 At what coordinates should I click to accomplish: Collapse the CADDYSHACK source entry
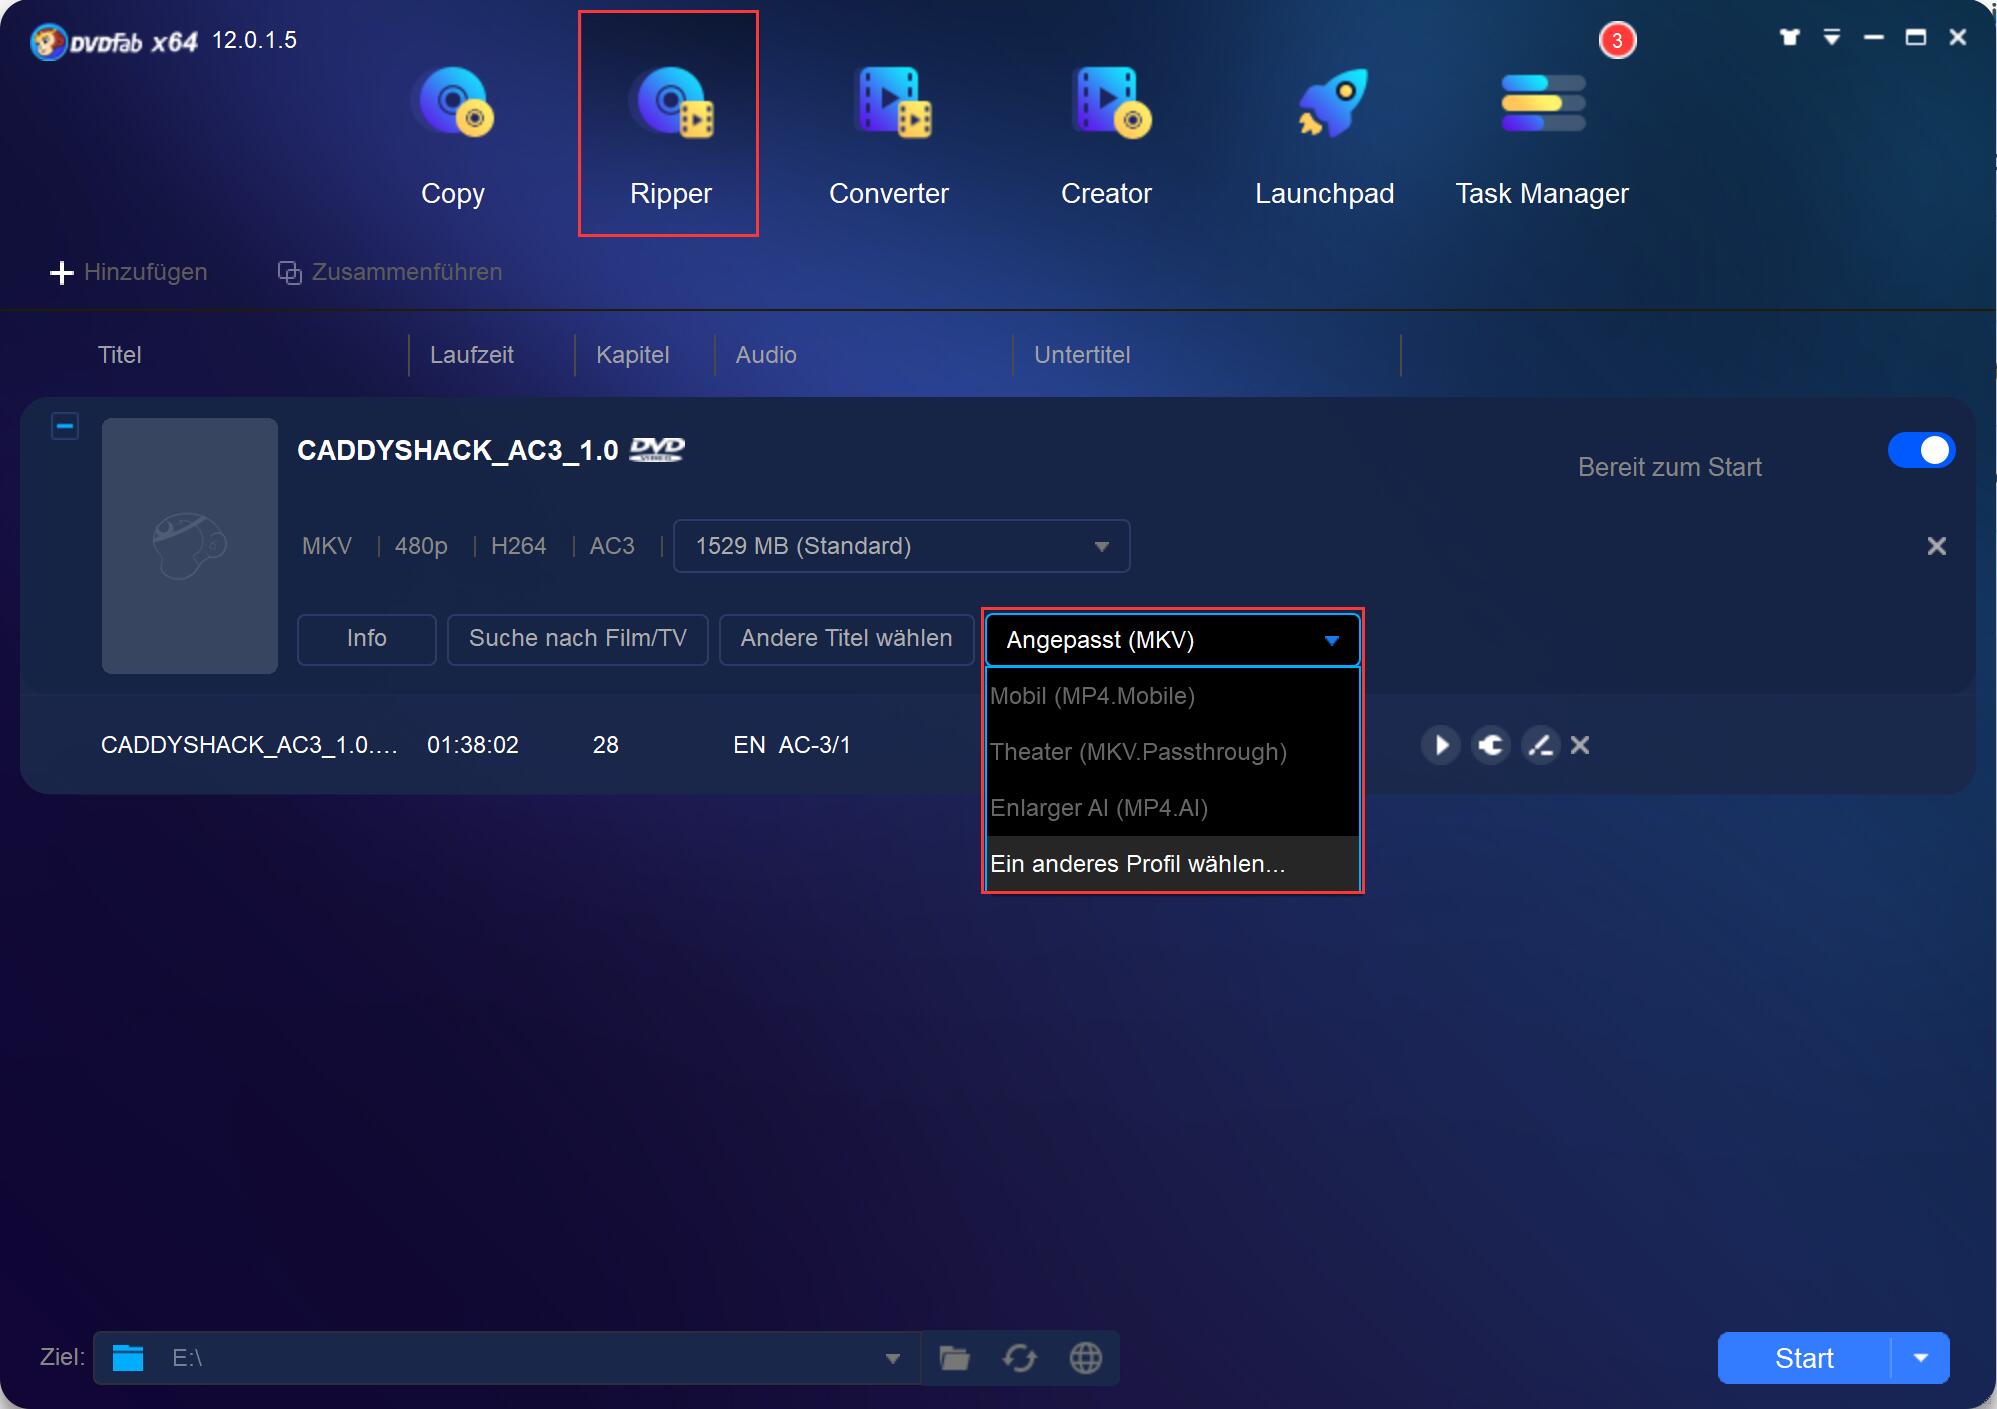[65, 427]
